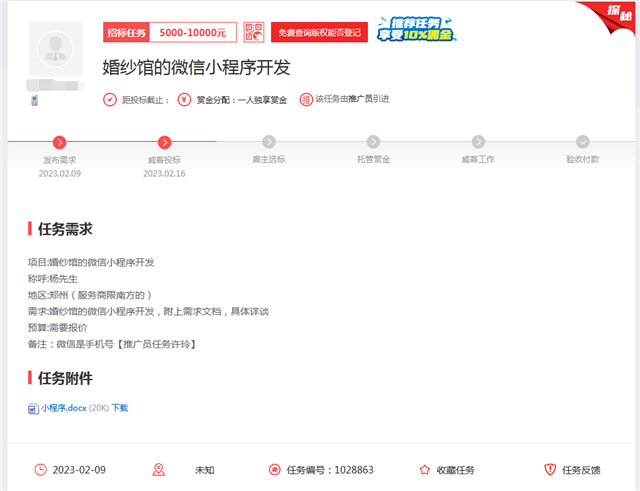Open the 小程序.docx file link

(x=64, y=408)
